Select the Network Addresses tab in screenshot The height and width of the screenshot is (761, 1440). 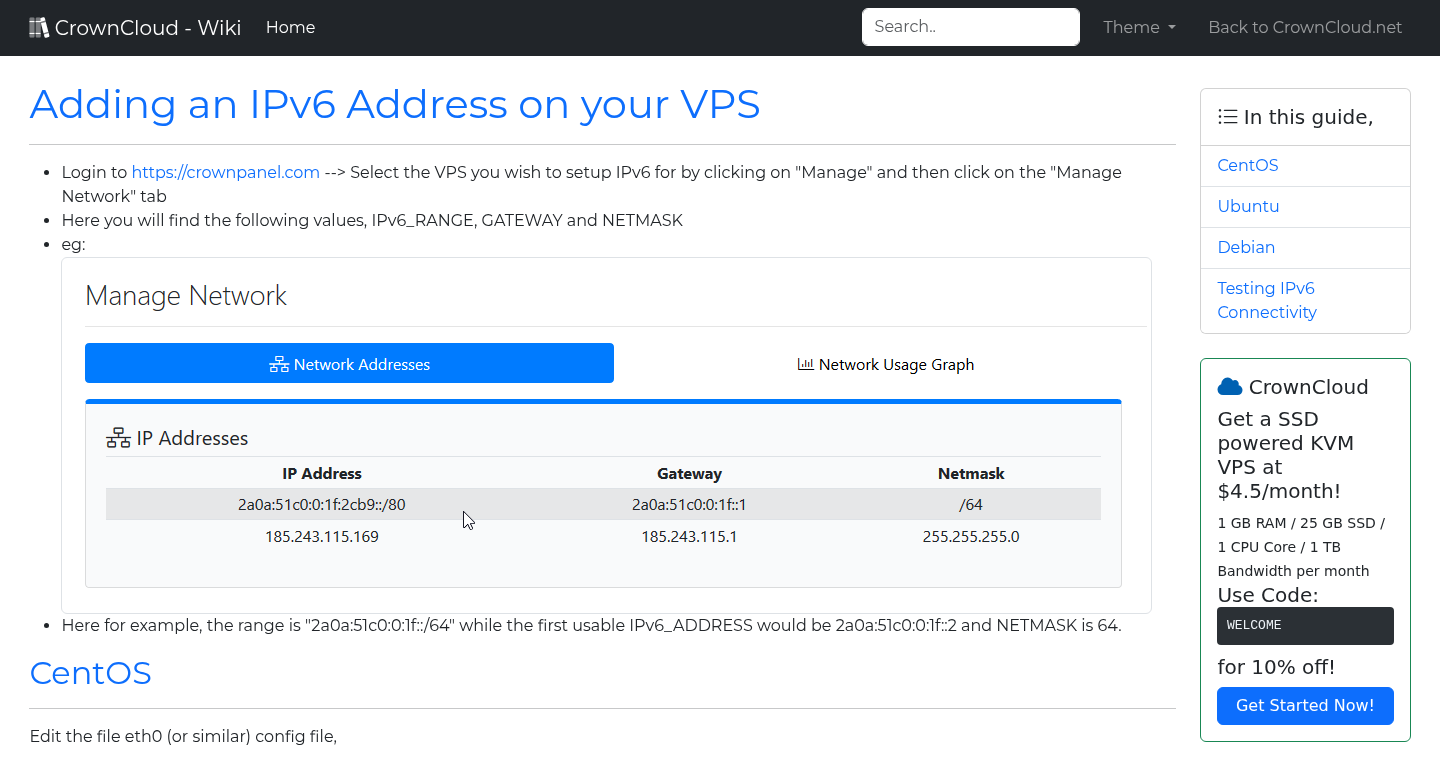349,363
